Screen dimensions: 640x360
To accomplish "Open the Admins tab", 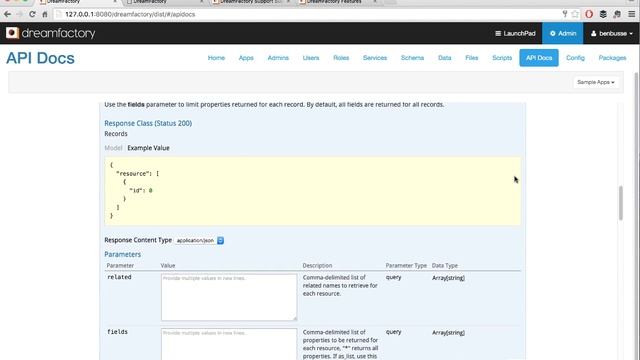I will tap(278, 58).
